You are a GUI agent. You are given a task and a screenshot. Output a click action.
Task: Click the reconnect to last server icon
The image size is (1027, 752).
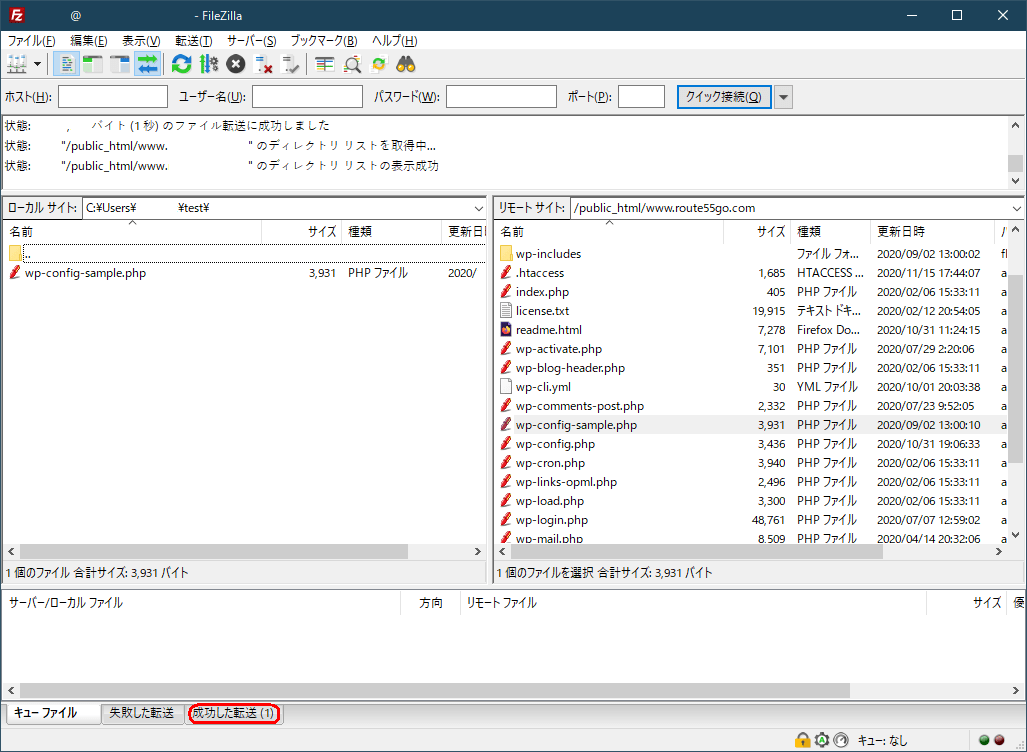point(290,64)
